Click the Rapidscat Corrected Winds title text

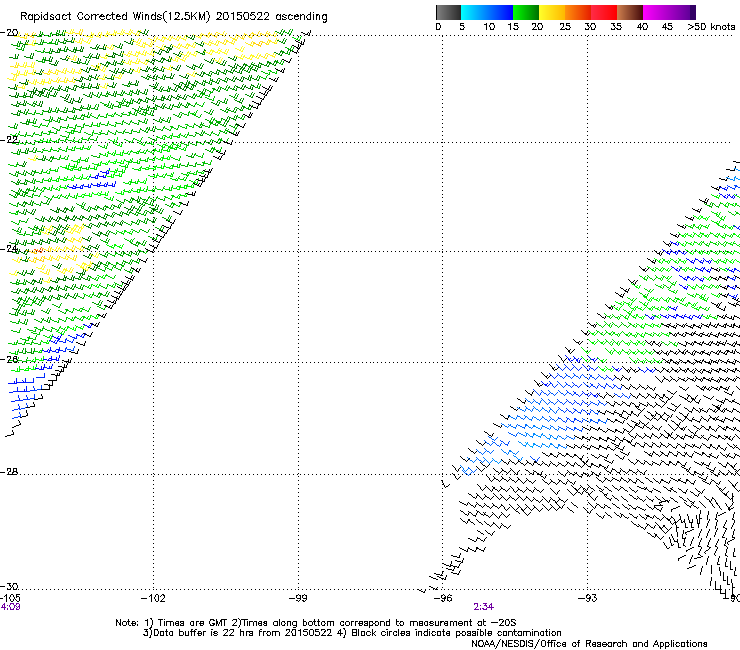point(174,17)
